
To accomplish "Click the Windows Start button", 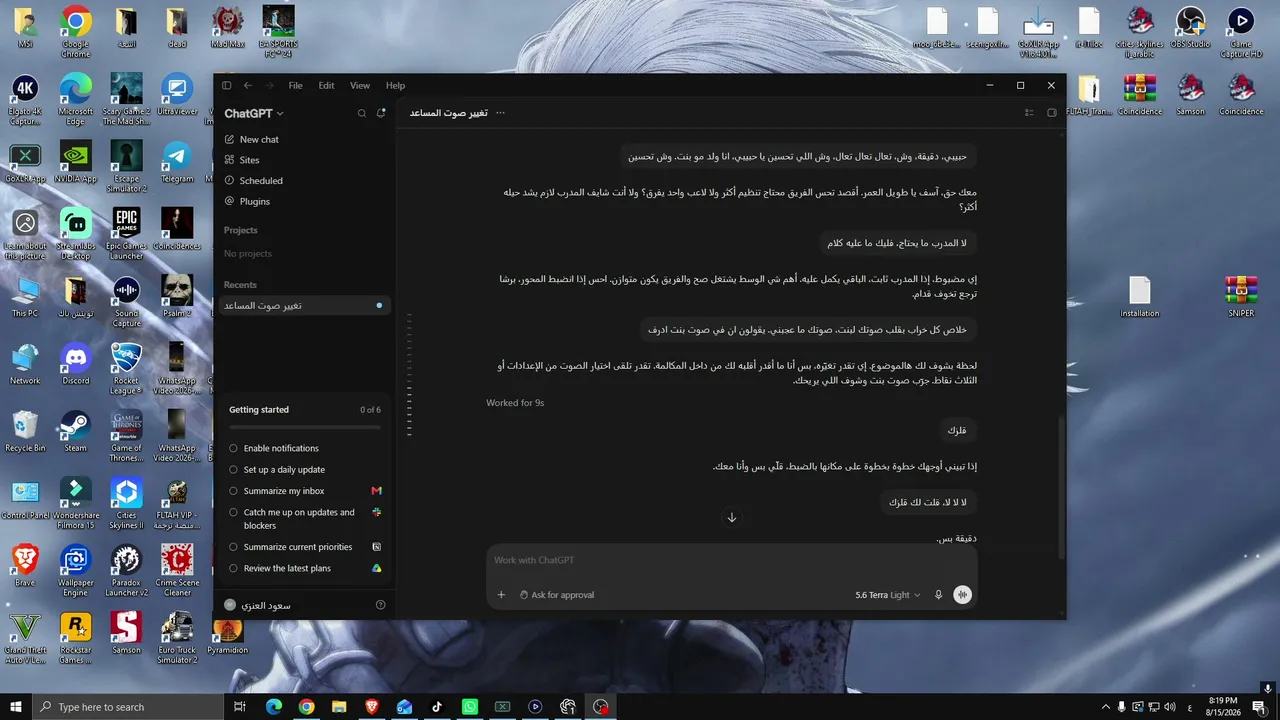I will pos(16,707).
